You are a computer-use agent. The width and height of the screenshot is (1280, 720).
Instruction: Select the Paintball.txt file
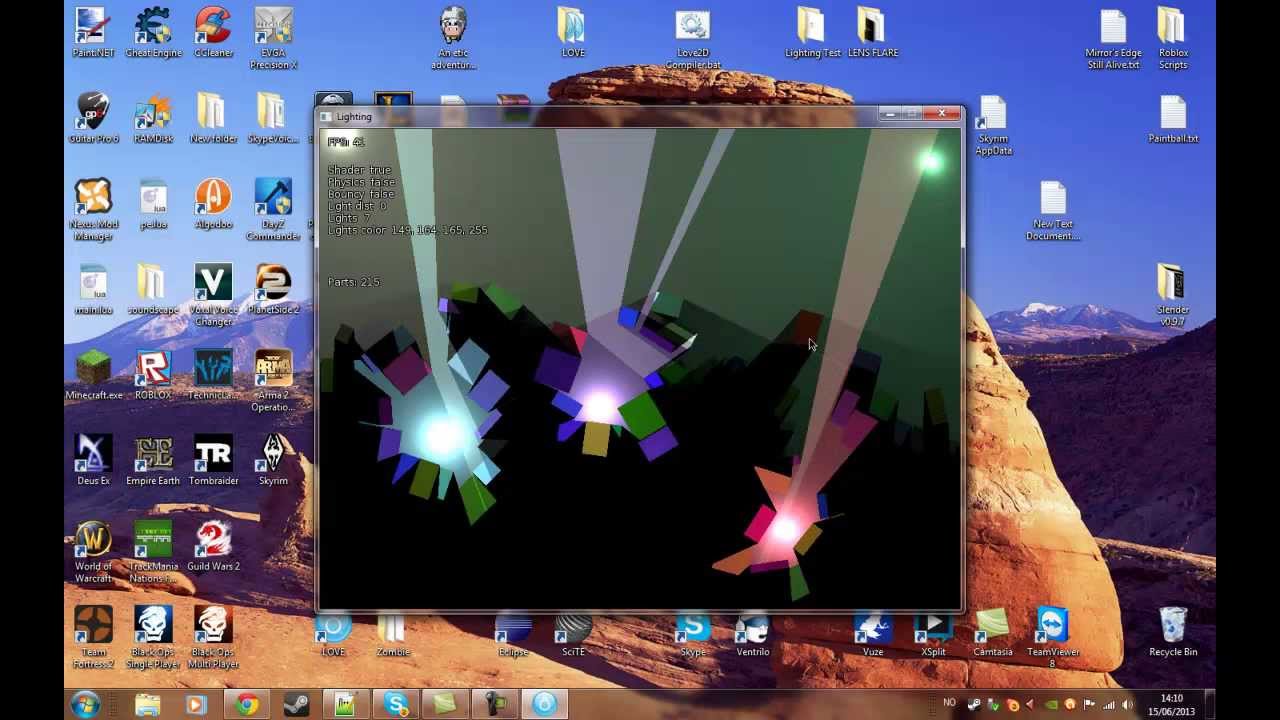tap(1173, 119)
